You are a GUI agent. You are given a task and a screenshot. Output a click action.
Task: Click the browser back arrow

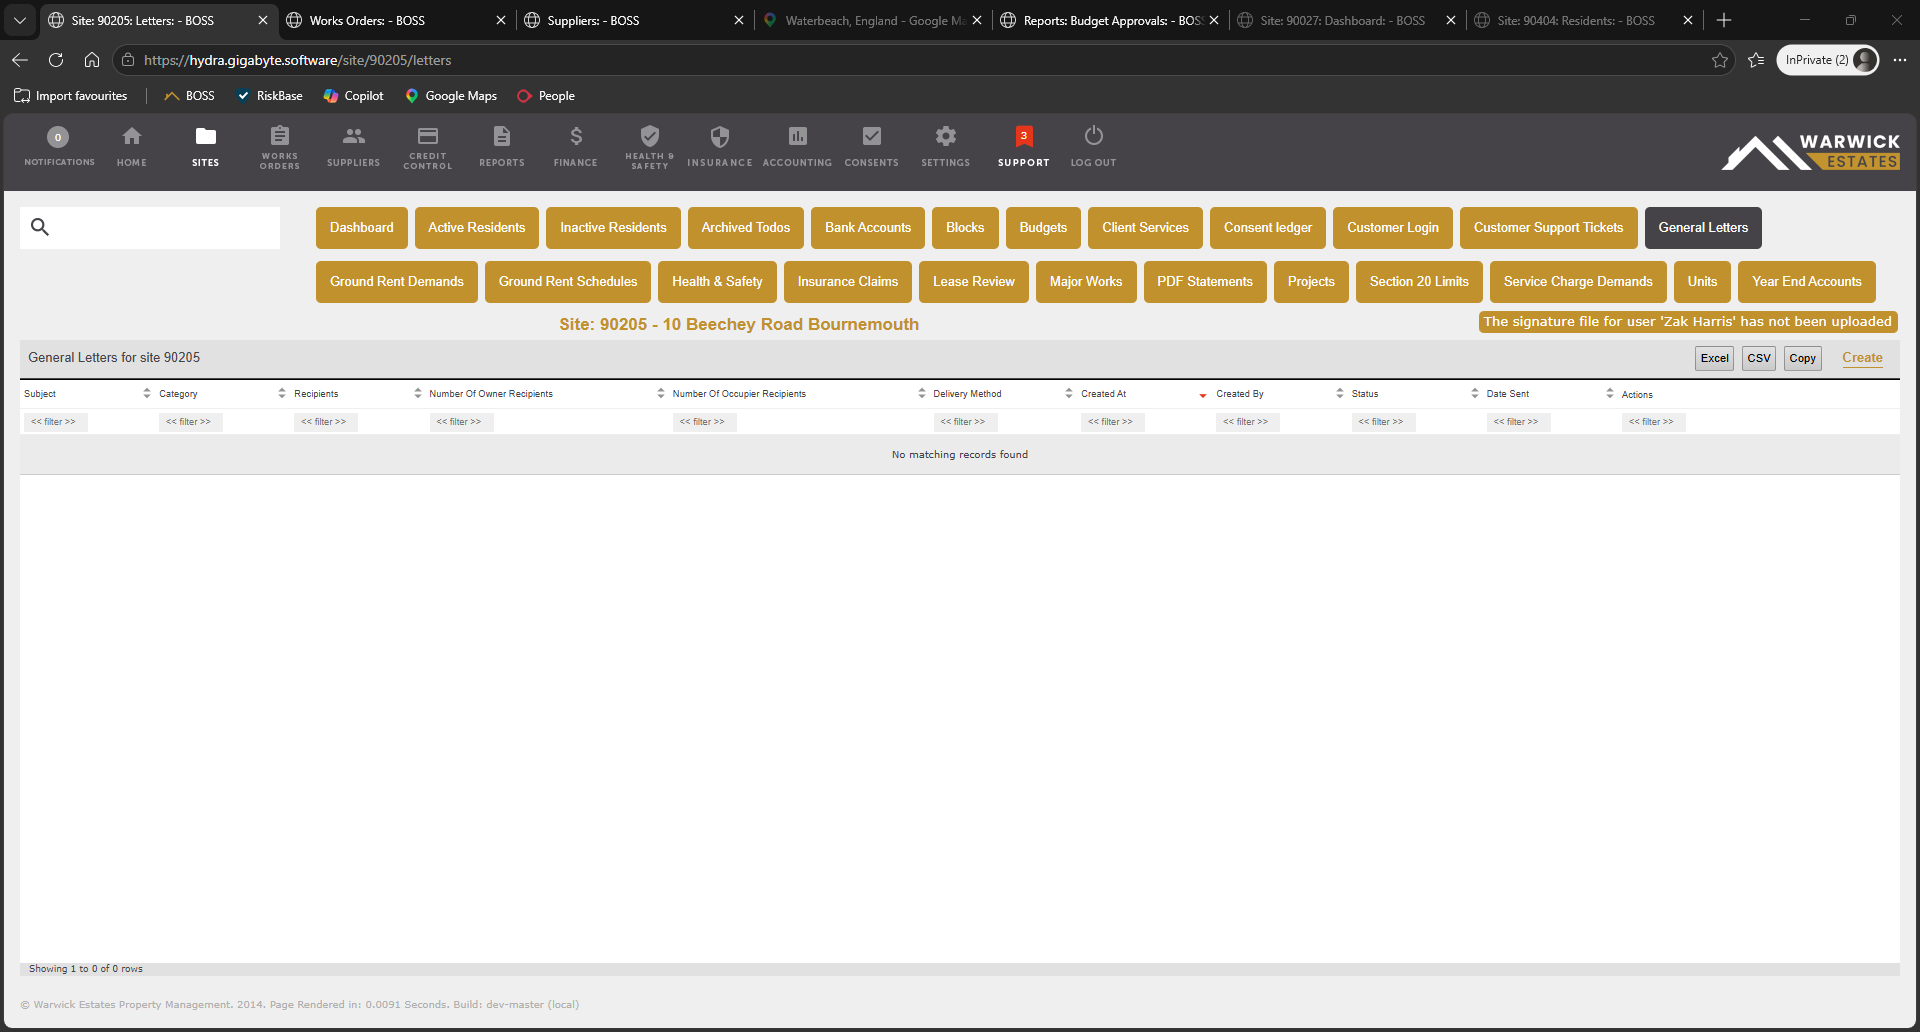click(x=20, y=60)
